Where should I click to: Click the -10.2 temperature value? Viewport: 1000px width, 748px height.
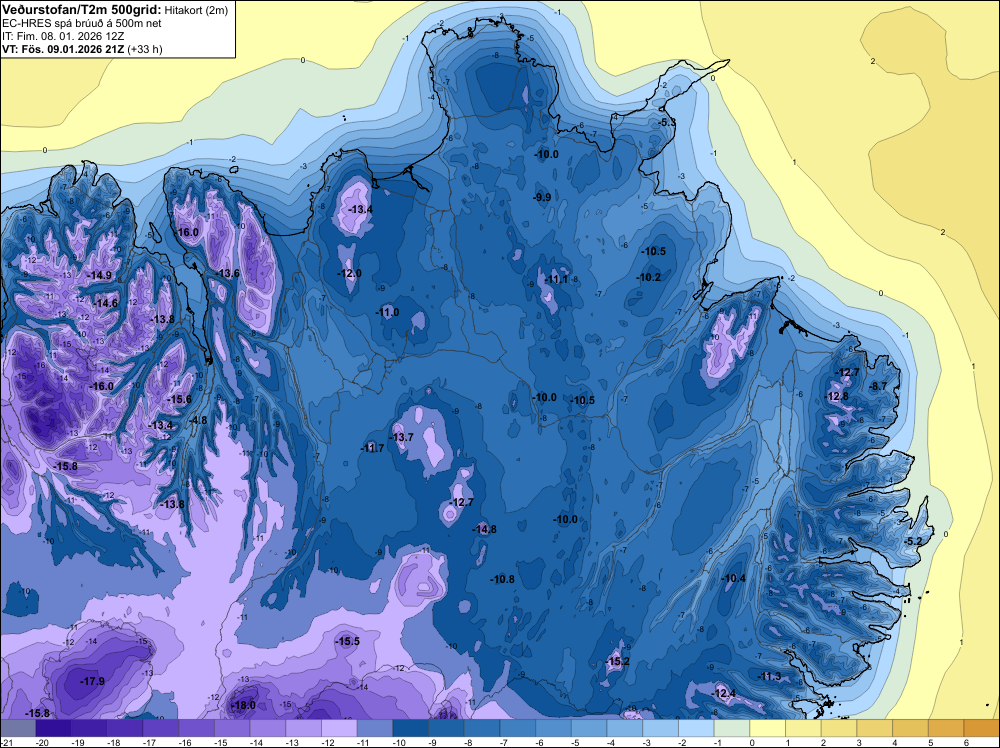[x=649, y=277]
